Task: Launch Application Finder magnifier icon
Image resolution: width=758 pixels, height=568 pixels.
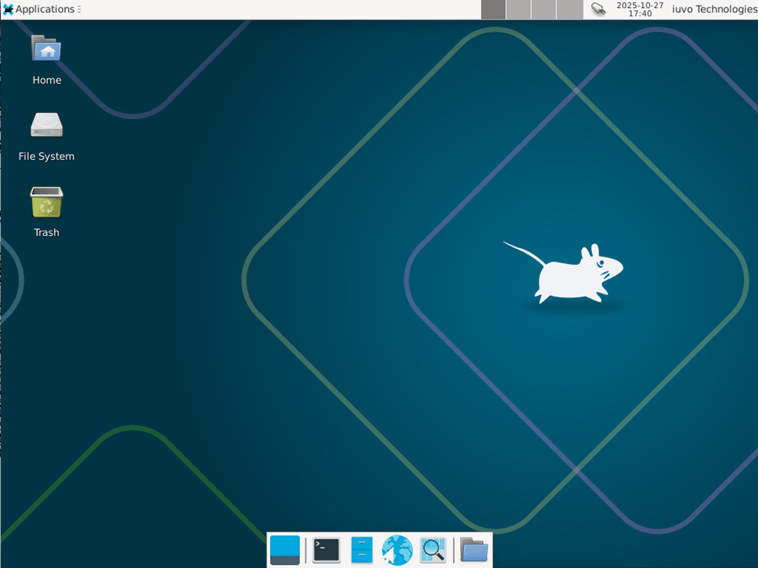Action: click(433, 550)
